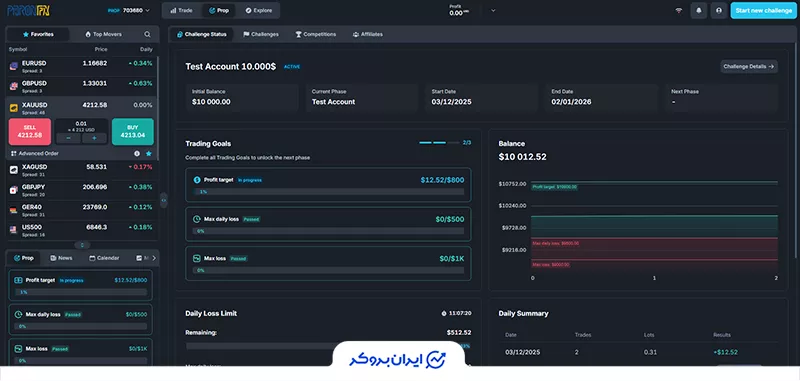Switch to the Prop top tab
The image size is (800, 381).
219,10
